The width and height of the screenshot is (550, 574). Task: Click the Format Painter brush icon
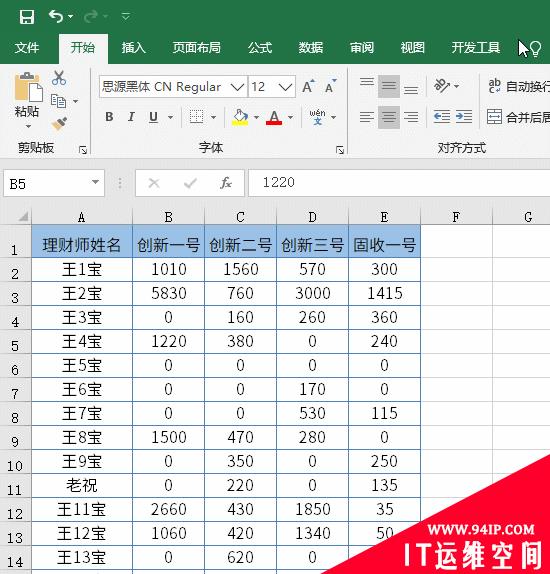59,124
